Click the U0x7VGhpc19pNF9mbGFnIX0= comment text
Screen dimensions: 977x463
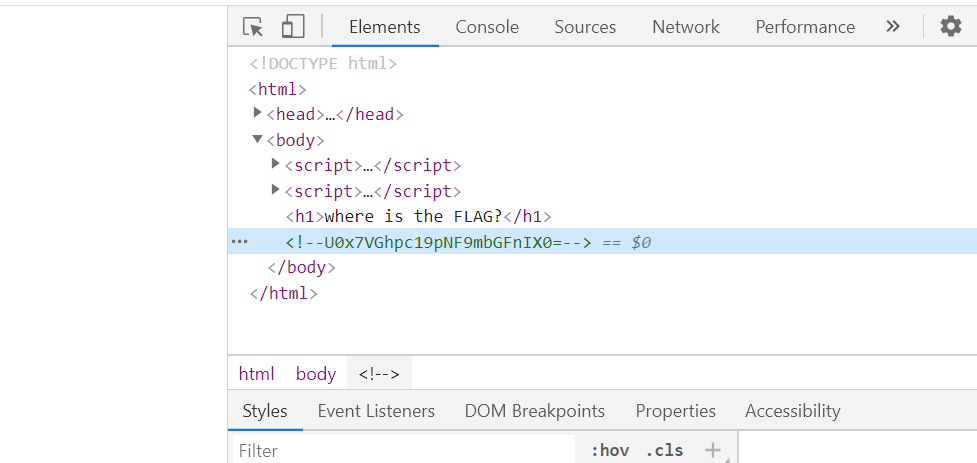[x=444, y=242]
